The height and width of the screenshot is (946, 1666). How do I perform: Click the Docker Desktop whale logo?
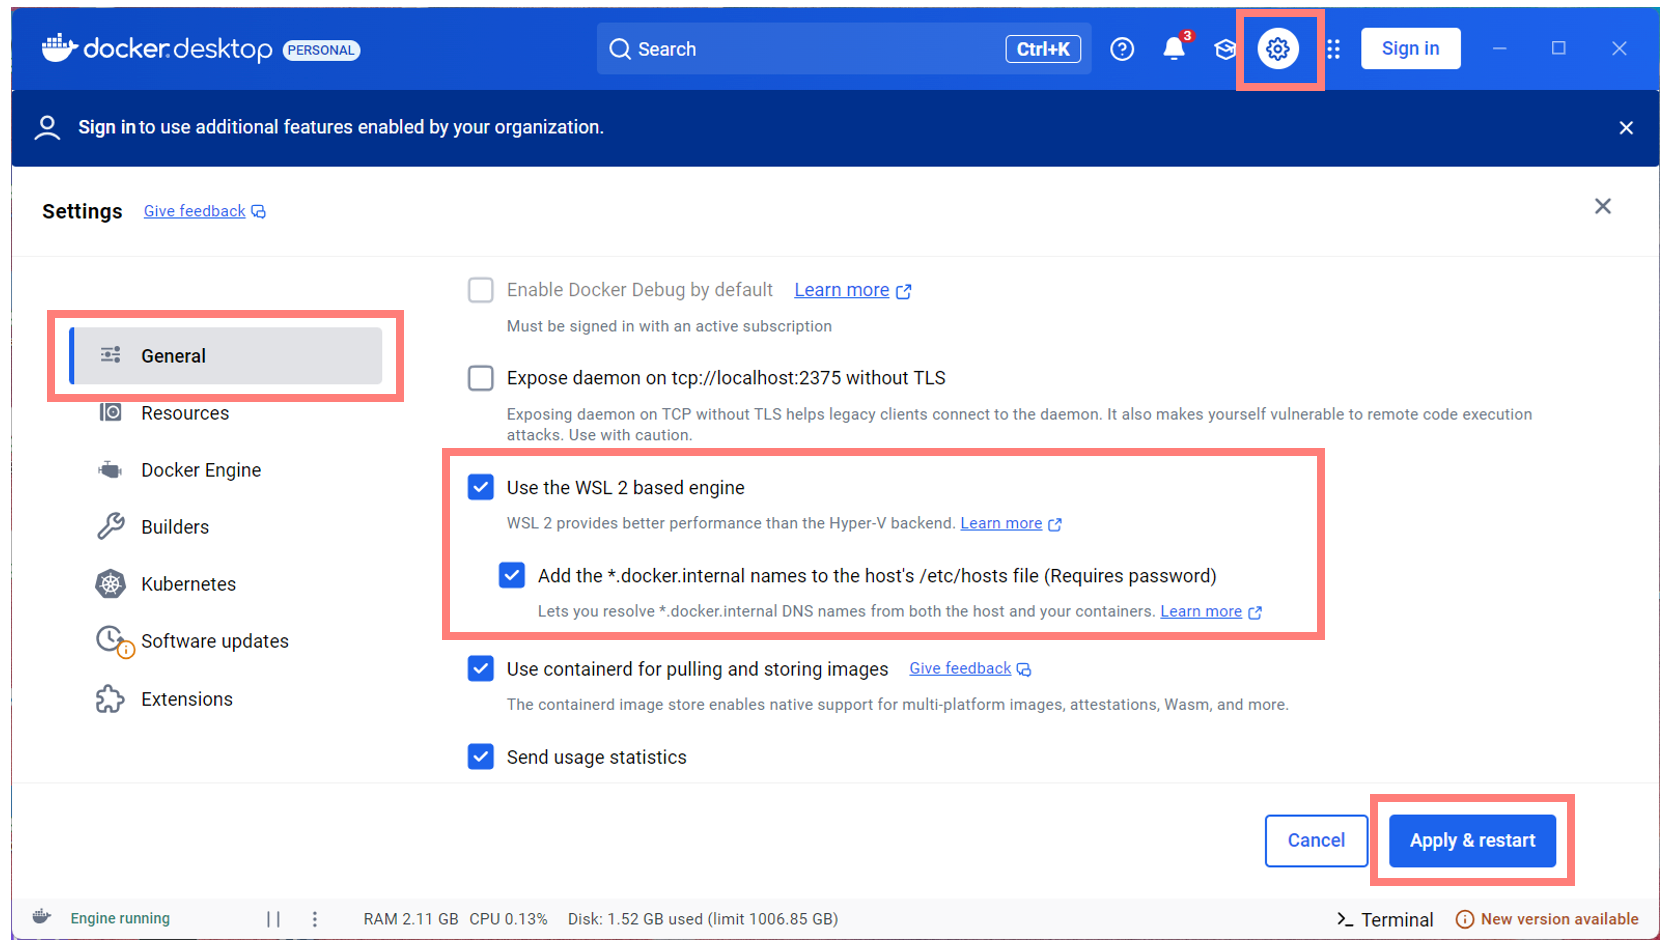[x=59, y=47]
